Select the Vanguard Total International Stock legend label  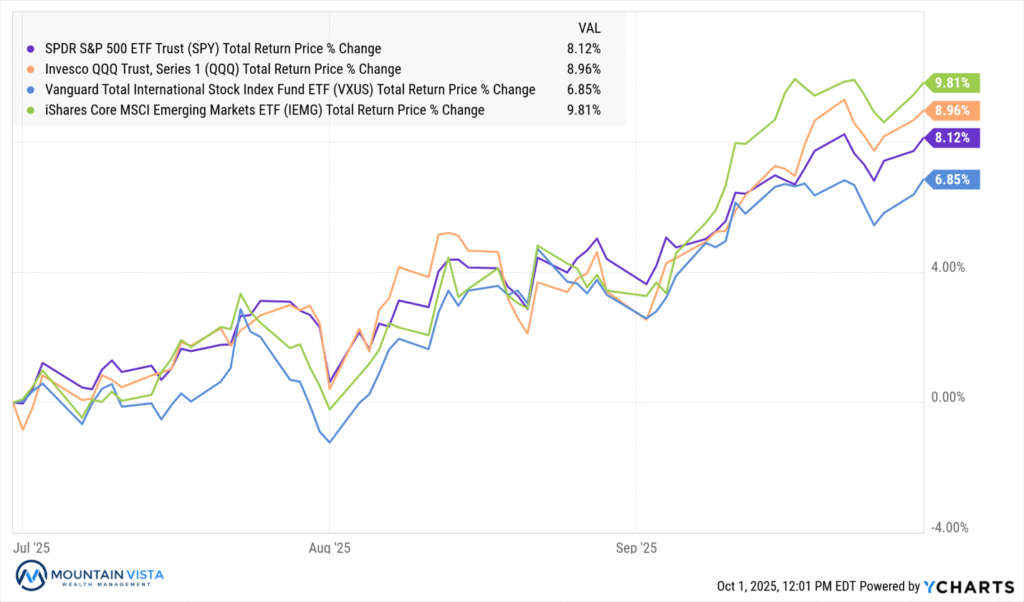coord(288,90)
